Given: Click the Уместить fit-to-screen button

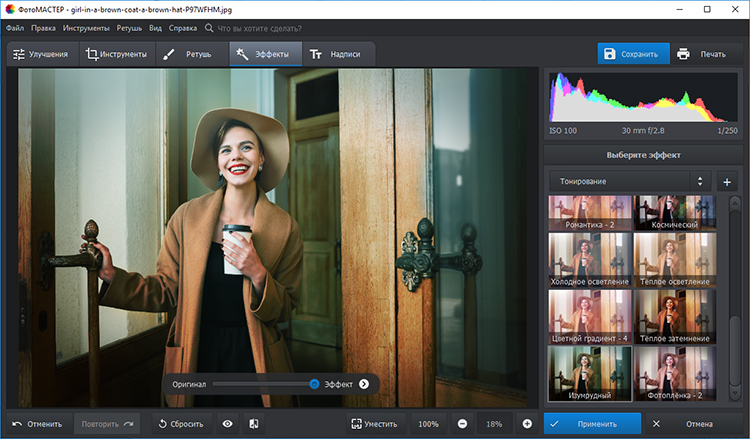Looking at the screenshot, I should pos(375,424).
